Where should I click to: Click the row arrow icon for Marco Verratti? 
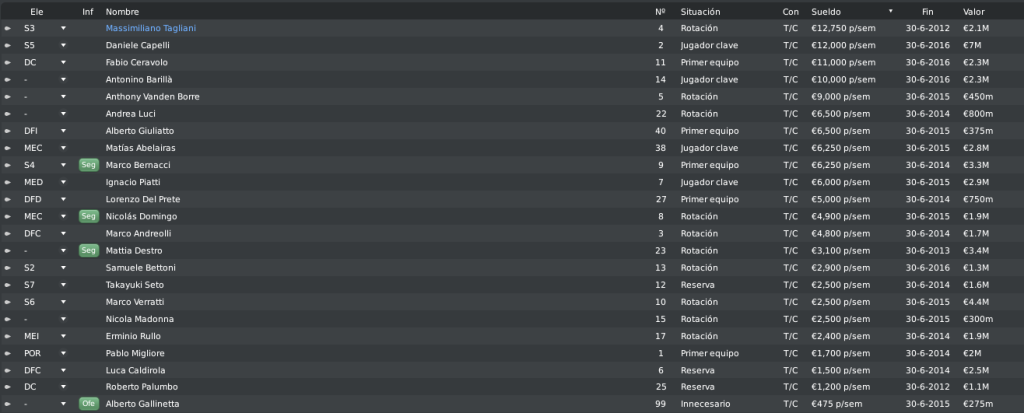(7, 302)
